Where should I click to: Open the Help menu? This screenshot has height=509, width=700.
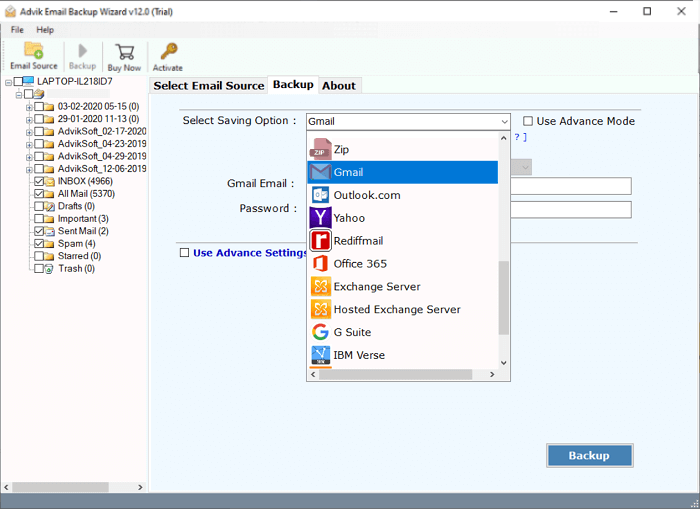[x=45, y=30]
